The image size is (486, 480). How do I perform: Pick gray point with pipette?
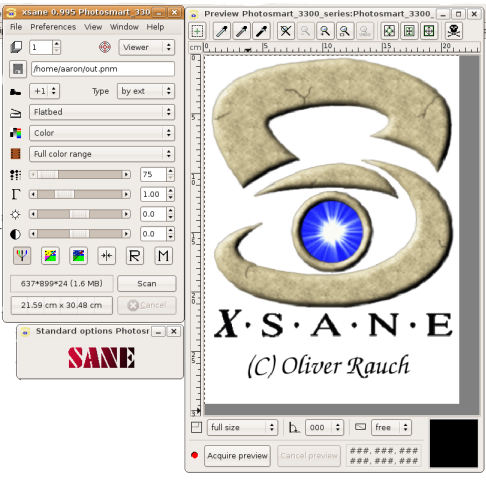click(242, 31)
